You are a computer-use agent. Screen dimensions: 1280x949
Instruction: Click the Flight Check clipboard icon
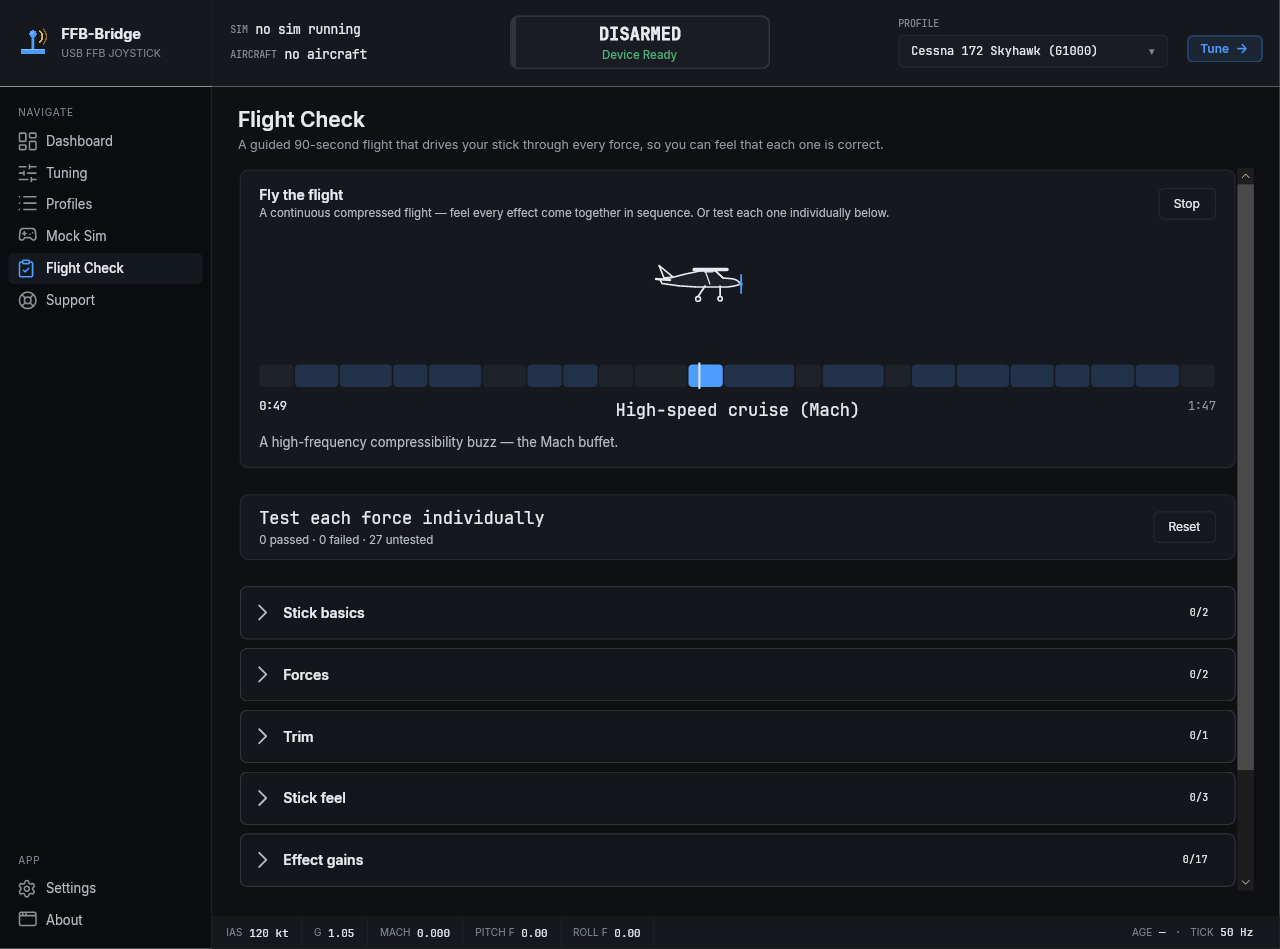(27, 268)
